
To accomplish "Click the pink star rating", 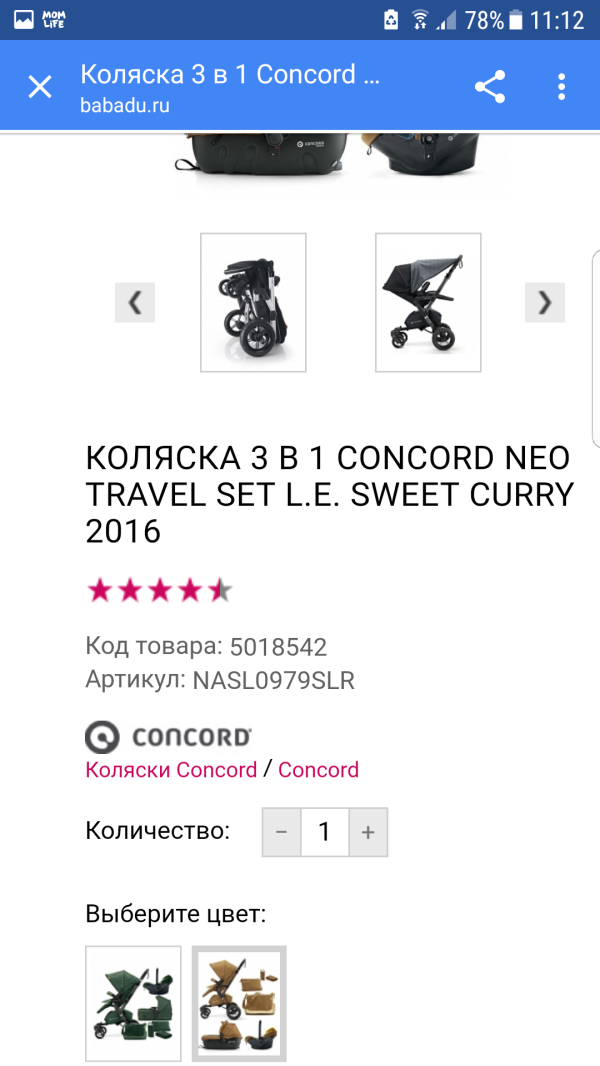I will click(160, 591).
